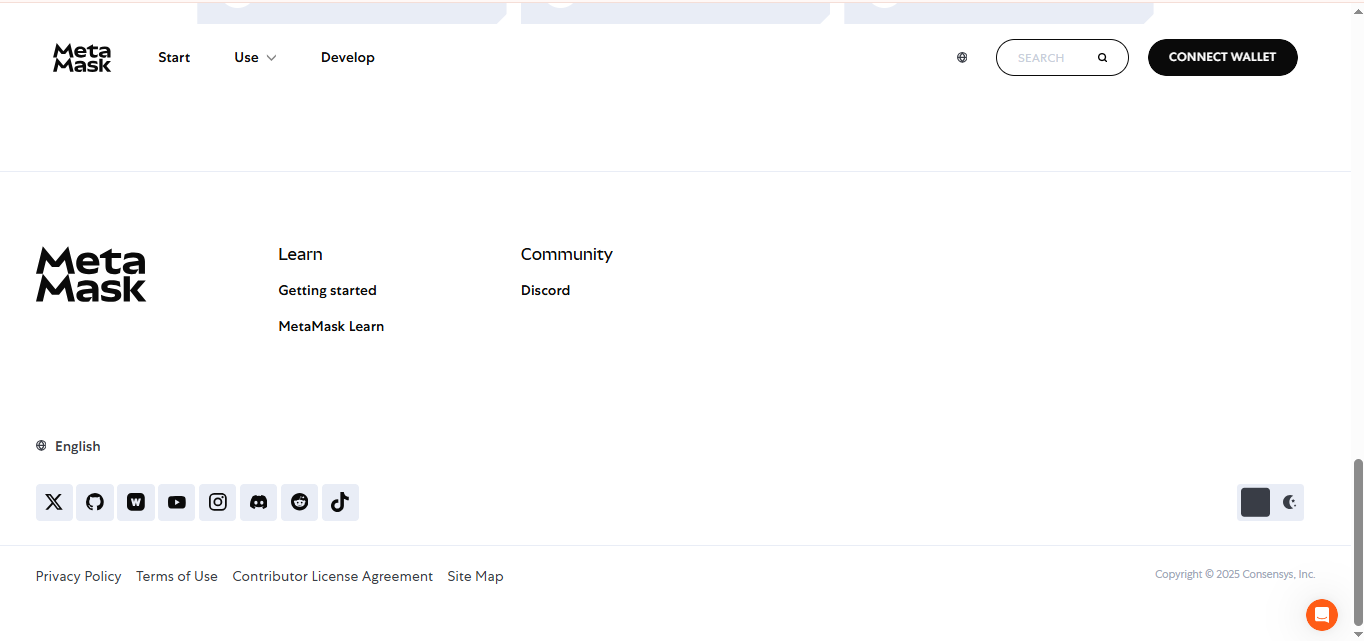
Task: Open the Contributor License Agreement link
Action: click(333, 576)
